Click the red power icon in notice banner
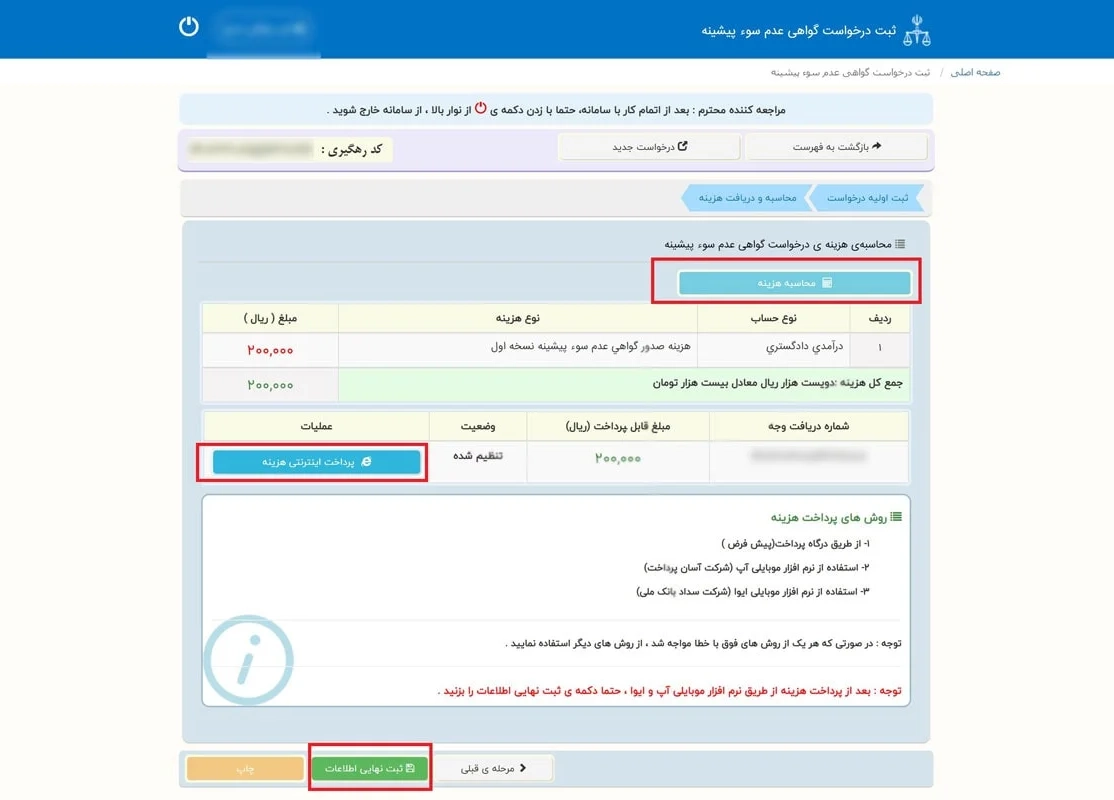The image size is (1114, 800). coord(480,108)
